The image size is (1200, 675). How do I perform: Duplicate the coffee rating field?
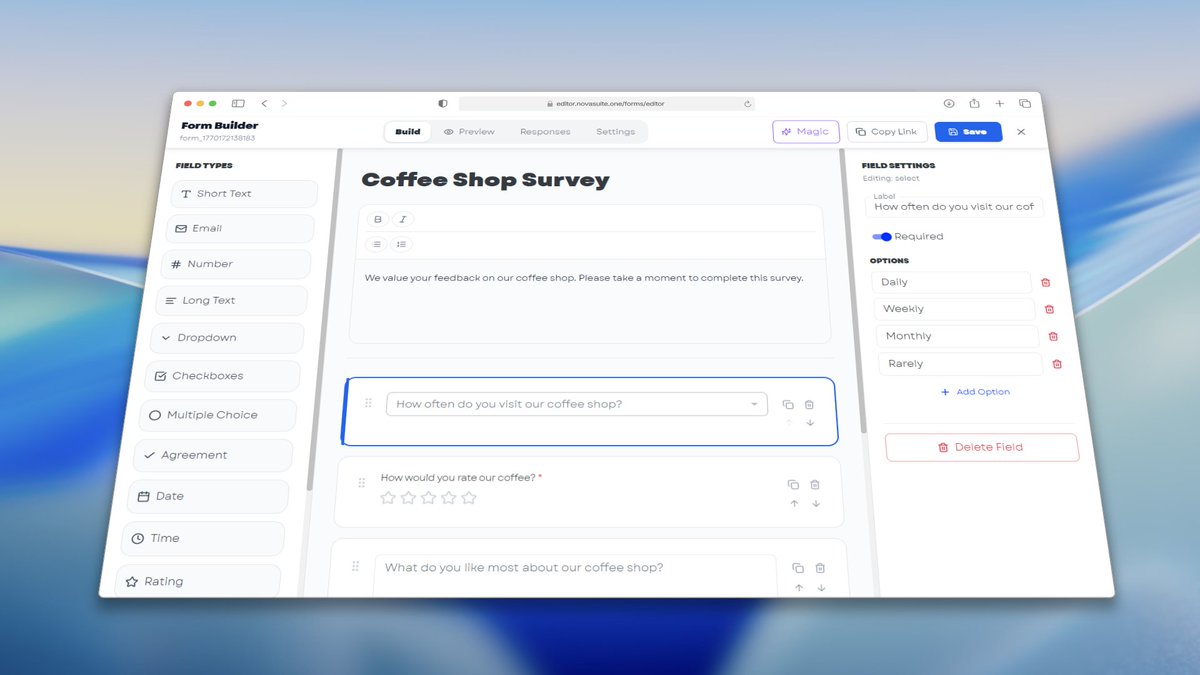[793, 484]
